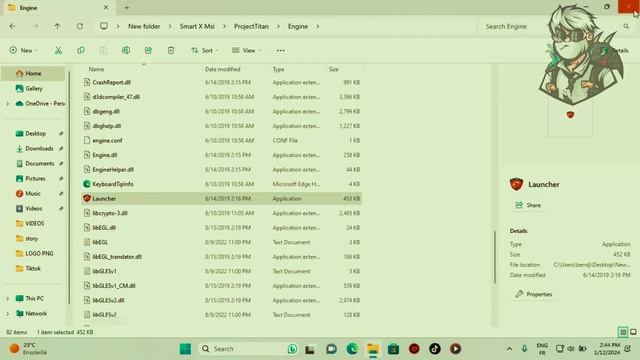Image resolution: width=640 pixels, height=360 pixels.
Task: Open Microsoft Edge from the taskbar
Action: pos(352,349)
